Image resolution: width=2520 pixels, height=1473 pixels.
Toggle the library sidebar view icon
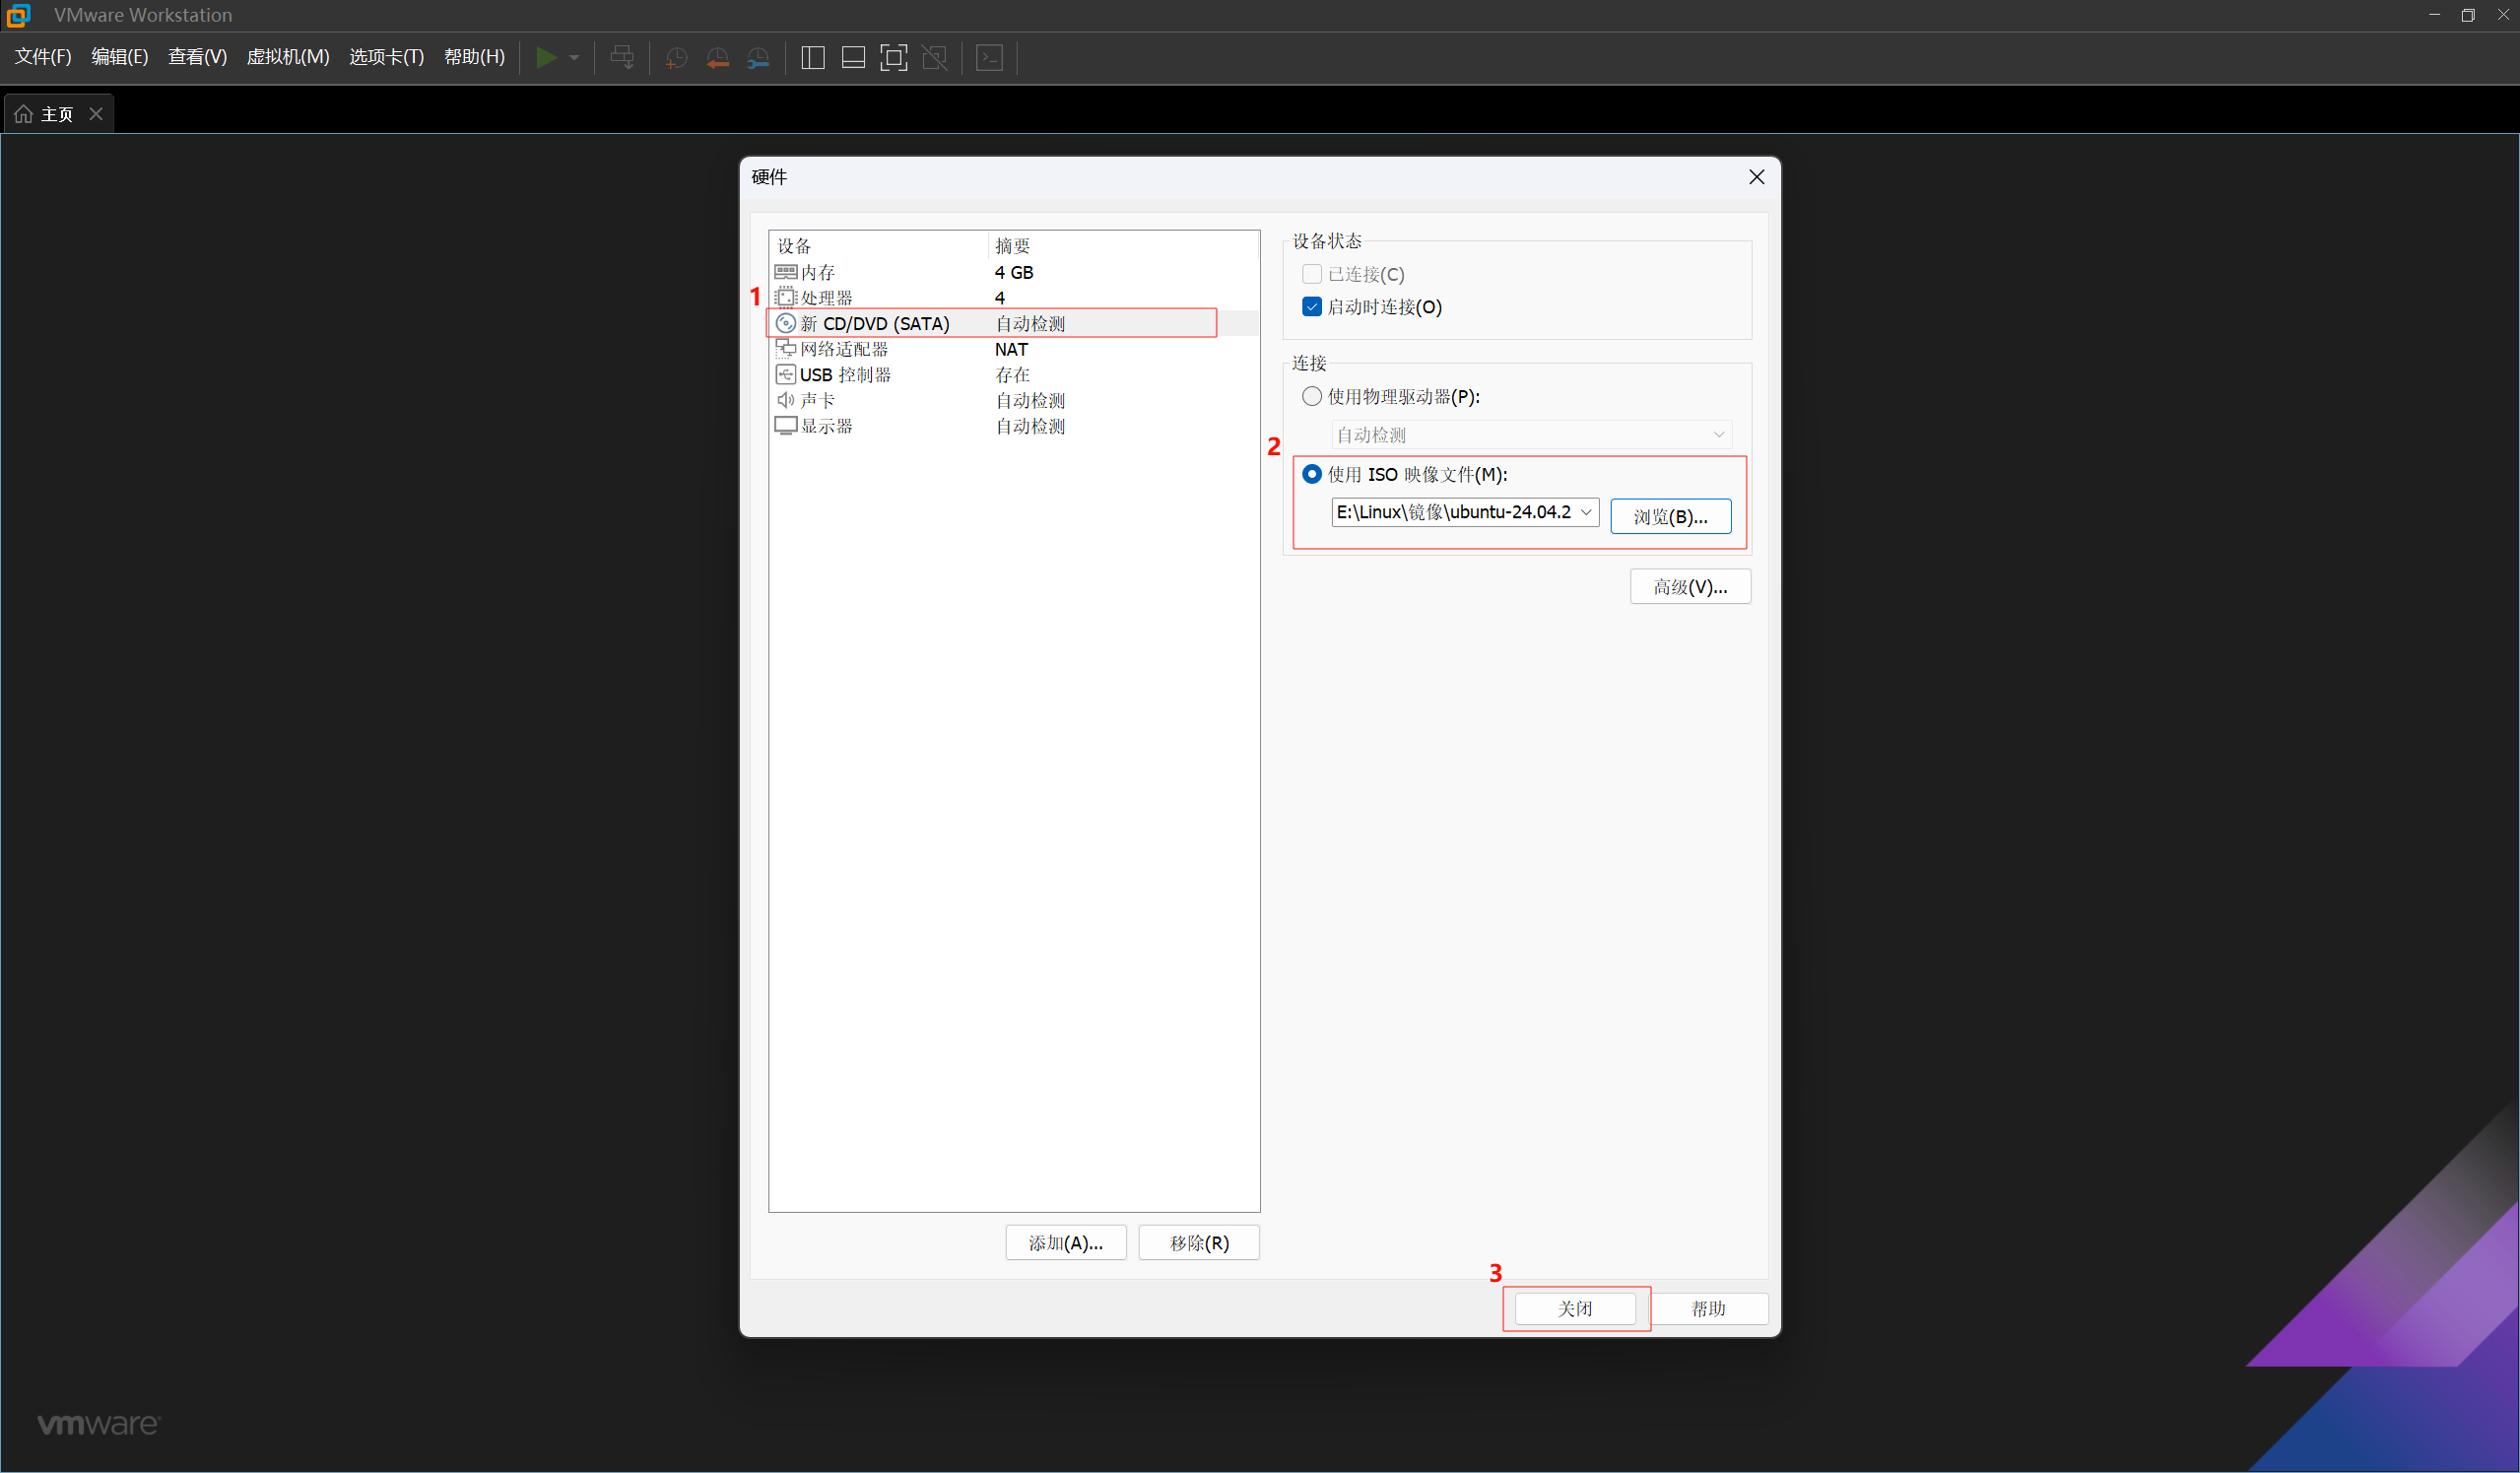coord(813,58)
